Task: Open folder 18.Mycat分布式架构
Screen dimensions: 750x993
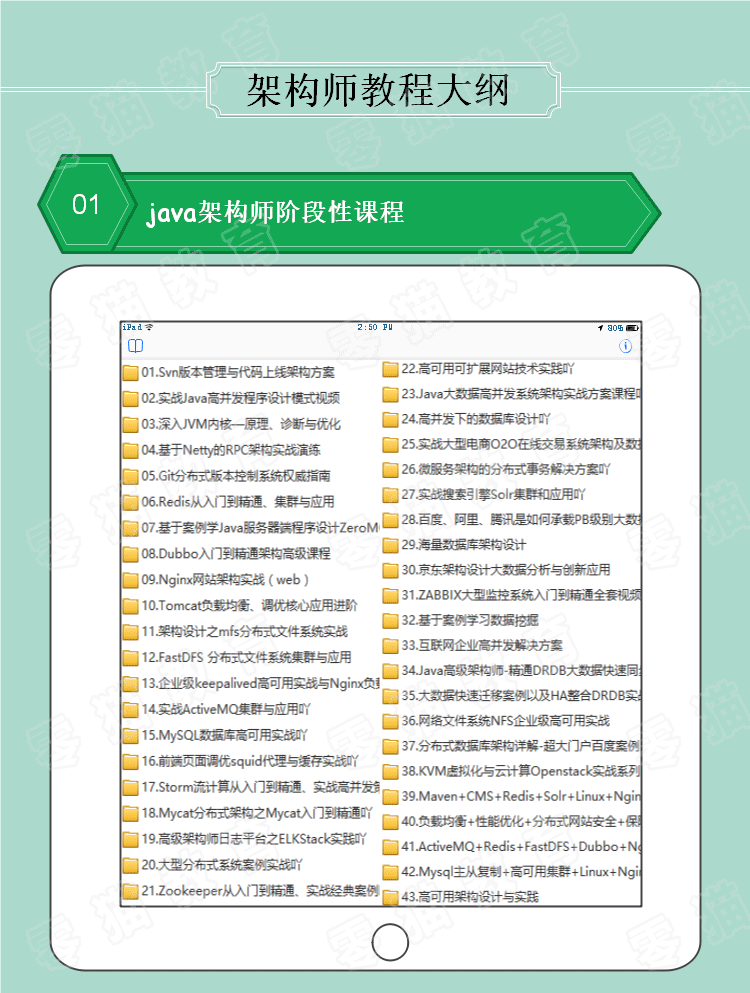Action: (x=248, y=813)
